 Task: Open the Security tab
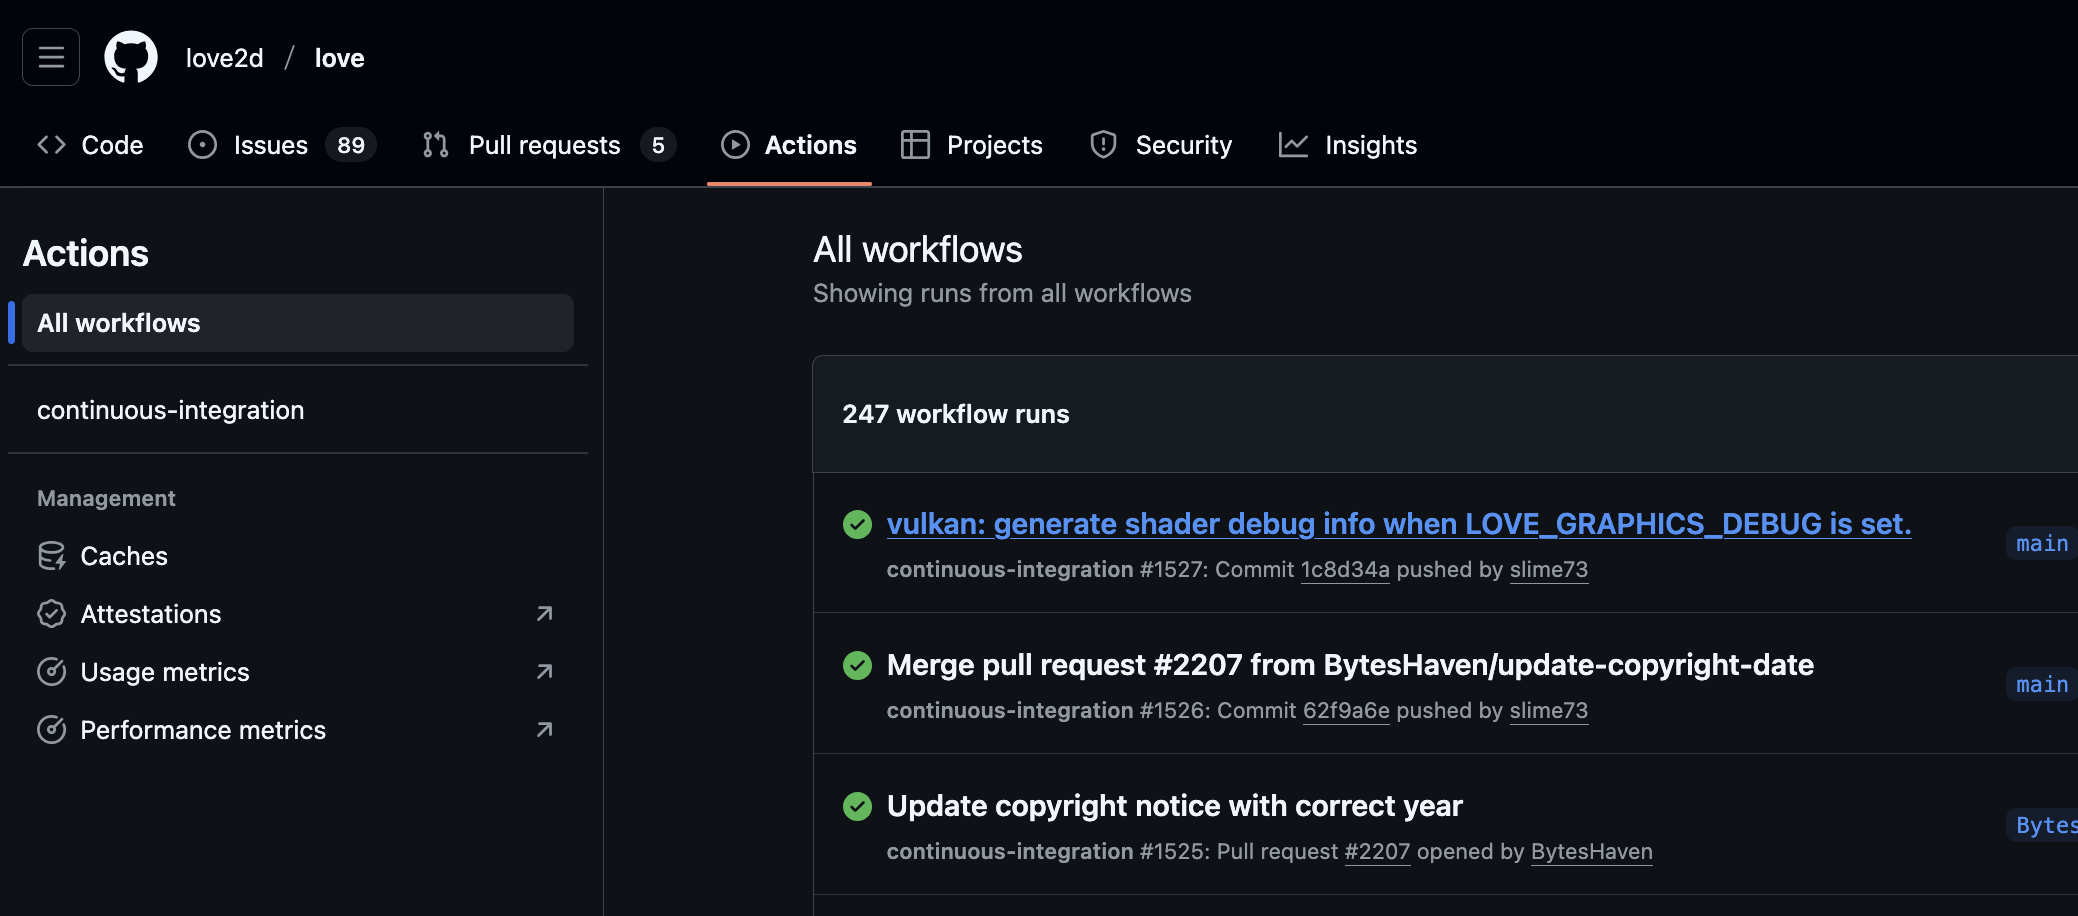coord(1161,145)
